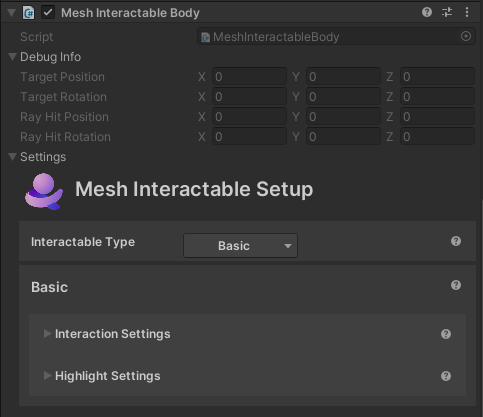Click the Target Rotation label

pos(63,97)
